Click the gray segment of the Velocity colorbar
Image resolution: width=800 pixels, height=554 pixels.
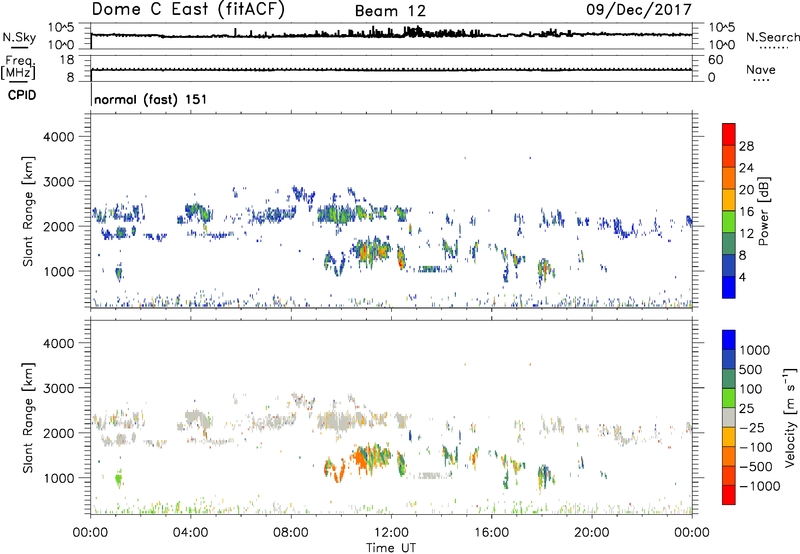[x=729, y=418]
